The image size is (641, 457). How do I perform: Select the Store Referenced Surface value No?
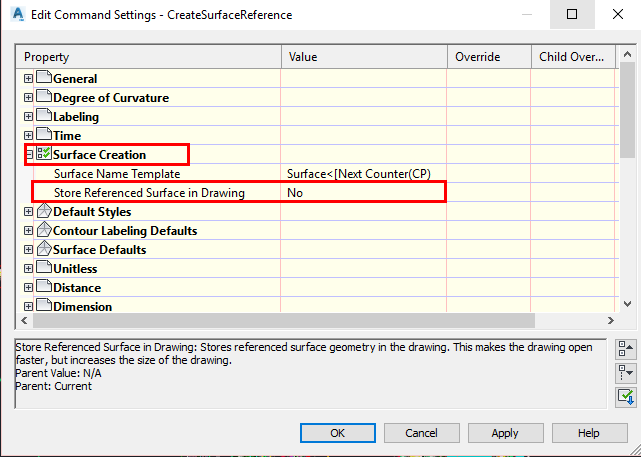363,193
